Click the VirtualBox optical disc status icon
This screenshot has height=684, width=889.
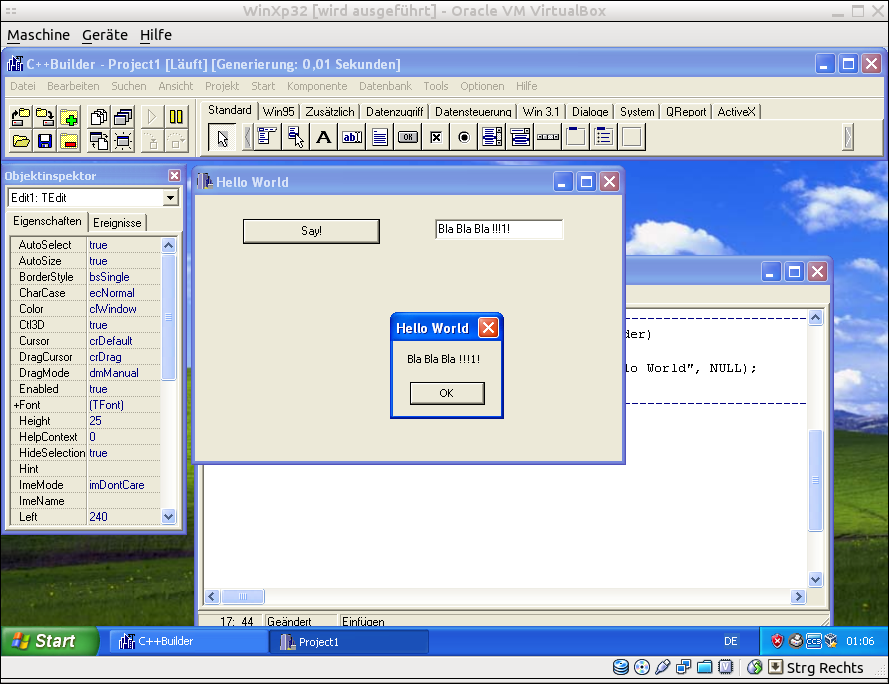click(x=642, y=667)
